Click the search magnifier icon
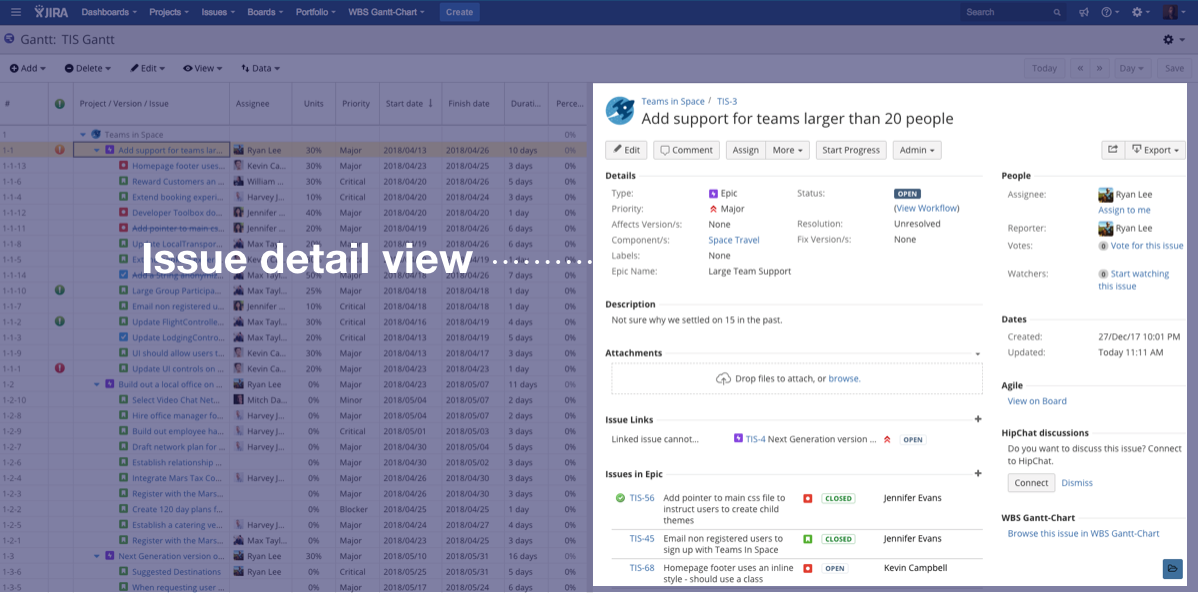1198x593 pixels. [1057, 12]
